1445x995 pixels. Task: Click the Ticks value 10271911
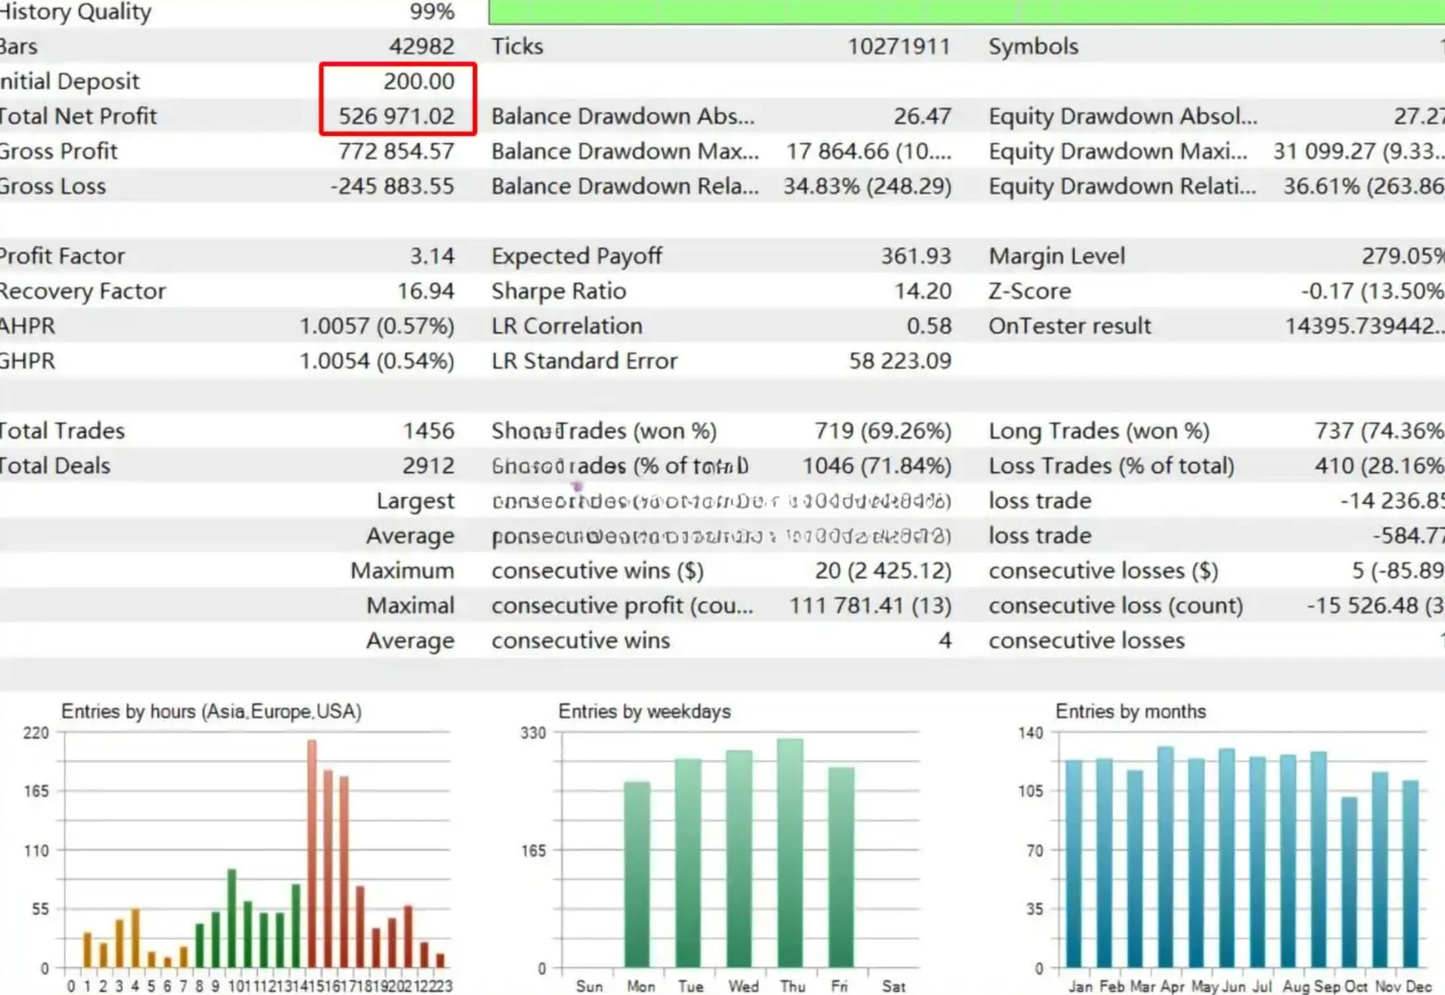click(x=899, y=46)
